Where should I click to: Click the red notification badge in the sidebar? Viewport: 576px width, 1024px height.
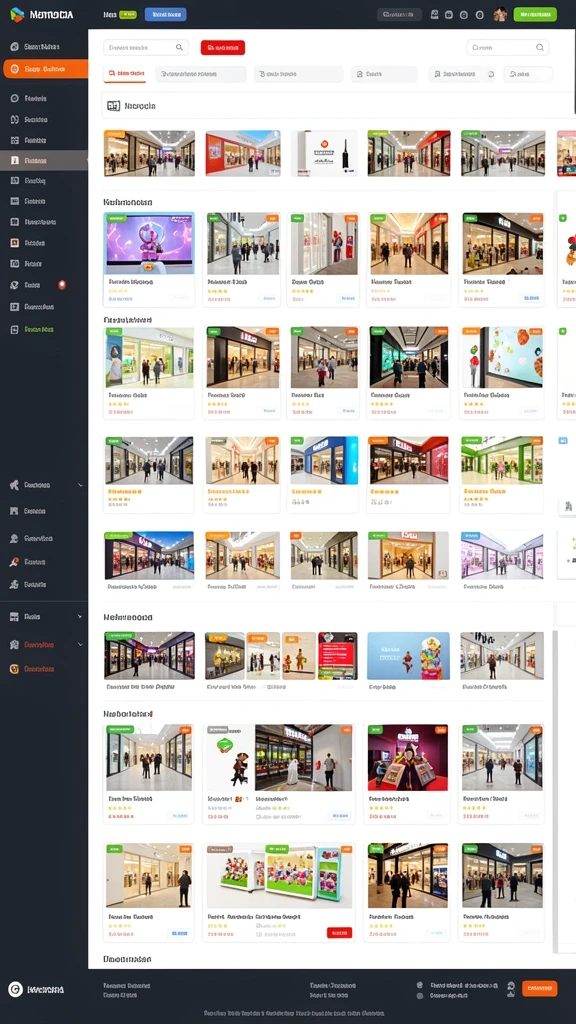(x=62, y=285)
